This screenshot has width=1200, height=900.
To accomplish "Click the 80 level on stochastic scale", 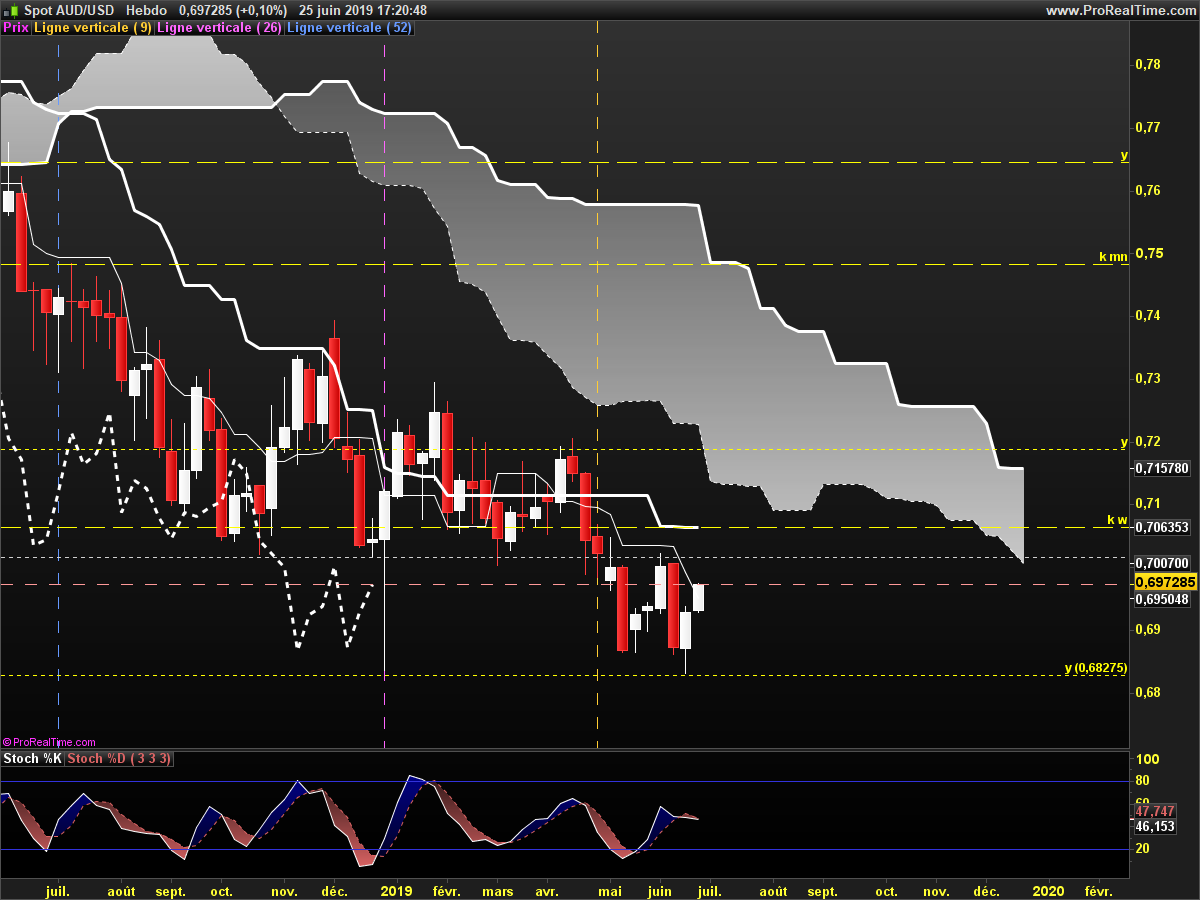I will (x=1142, y=781).
